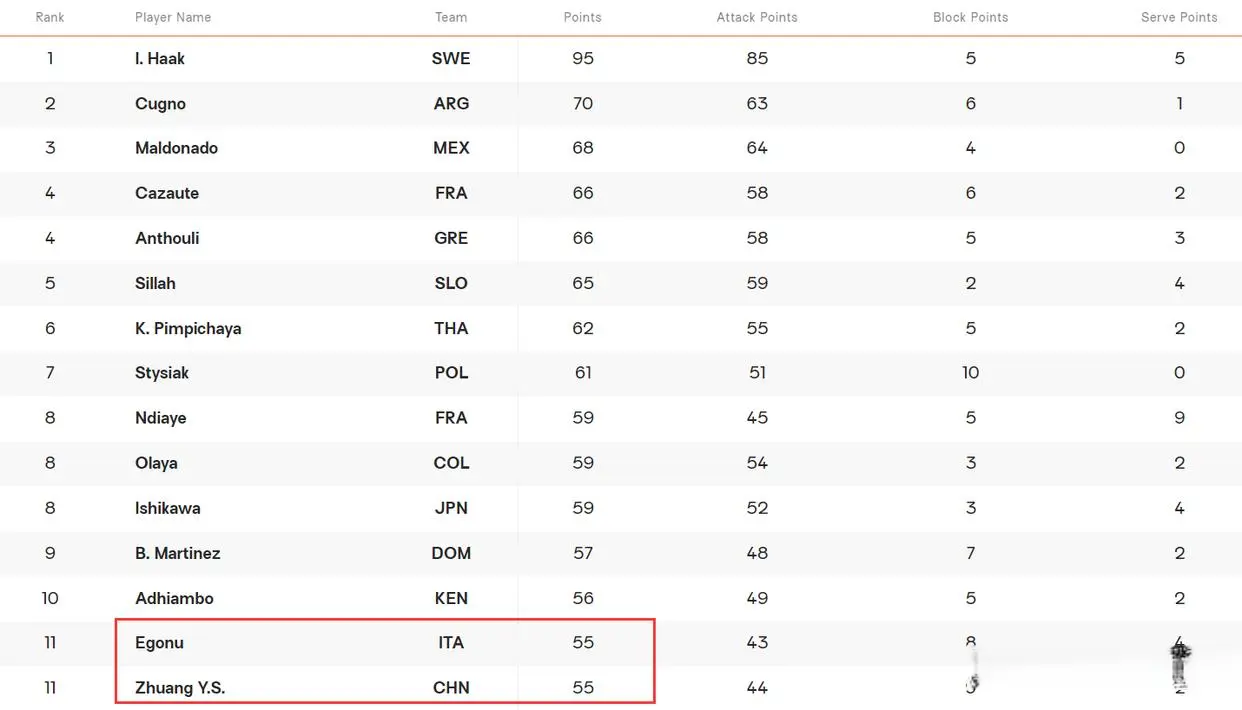Open K. Pimpichaya's player page

[x=188, y=328]
